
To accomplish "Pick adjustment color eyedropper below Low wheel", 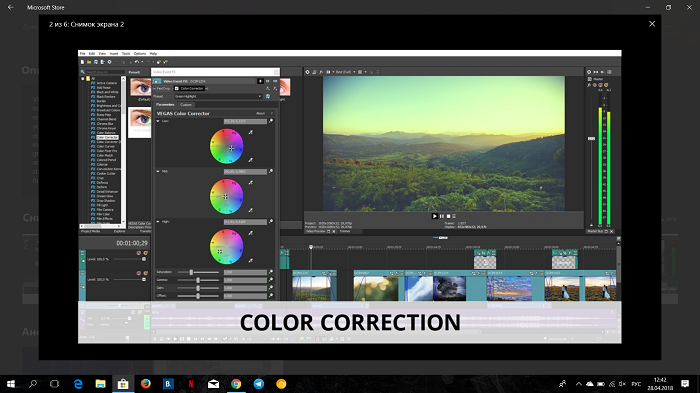I will [251, 160].
